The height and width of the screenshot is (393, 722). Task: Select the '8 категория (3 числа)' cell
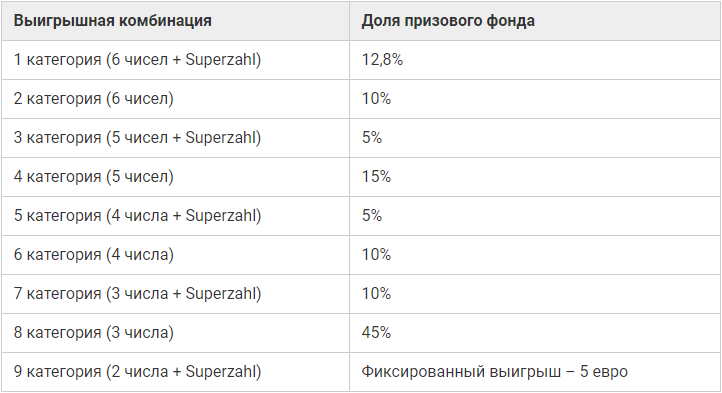point(175,333)
